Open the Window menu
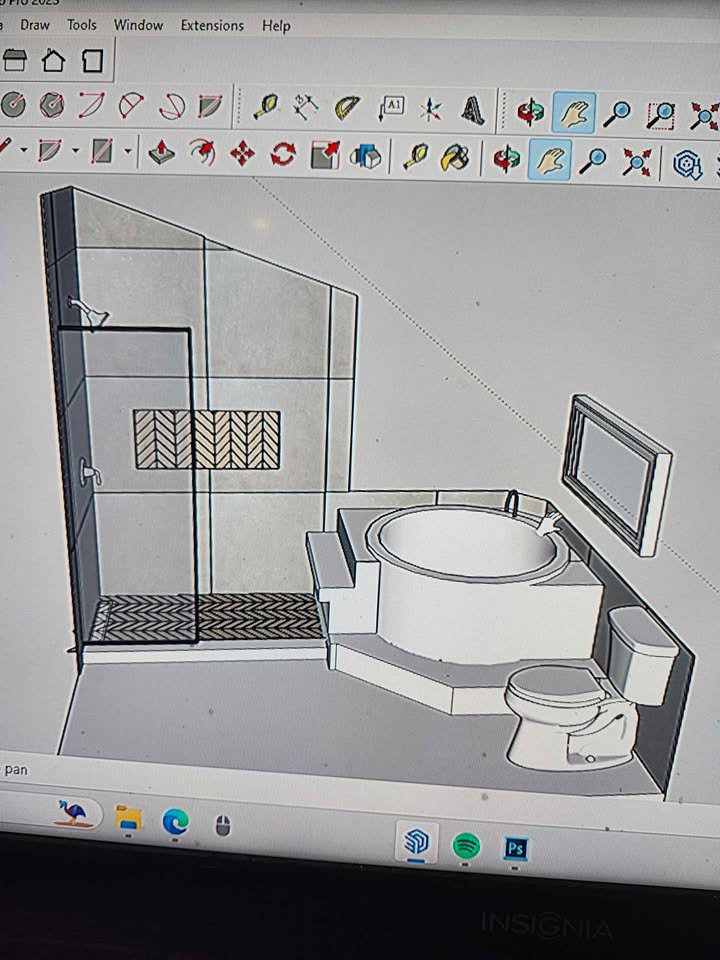720x960 pixels. click(138, 24)
